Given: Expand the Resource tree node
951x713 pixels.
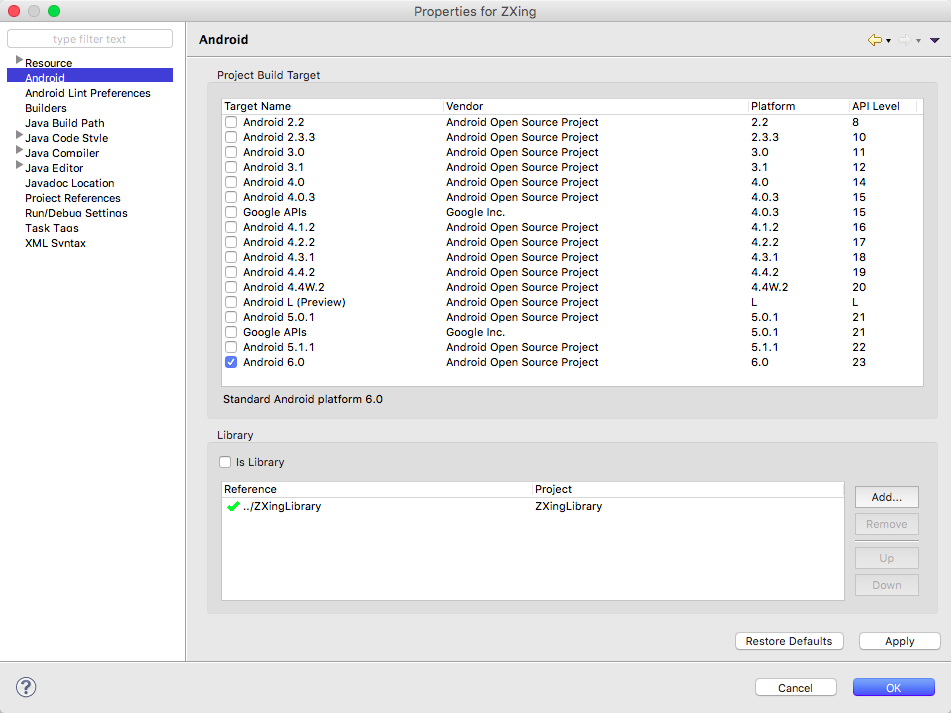Looking at the screenshot, I should point(19,60).
